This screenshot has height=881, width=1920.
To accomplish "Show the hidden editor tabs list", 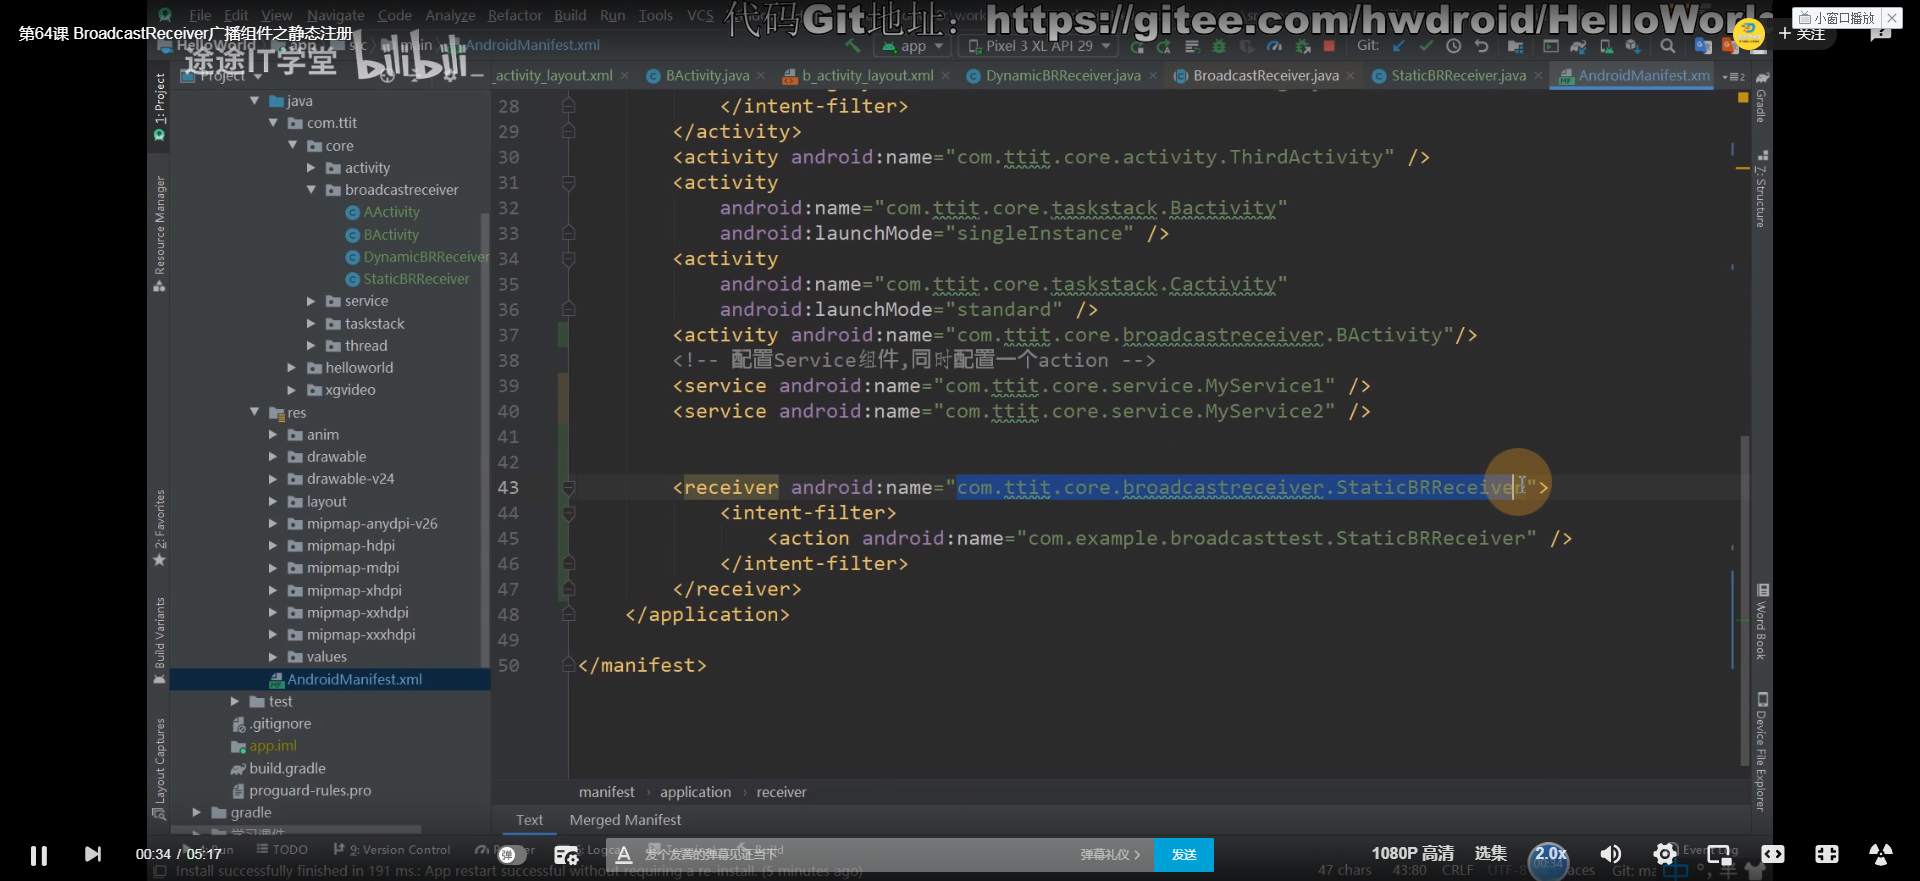I will click(x=1734, y=76).
